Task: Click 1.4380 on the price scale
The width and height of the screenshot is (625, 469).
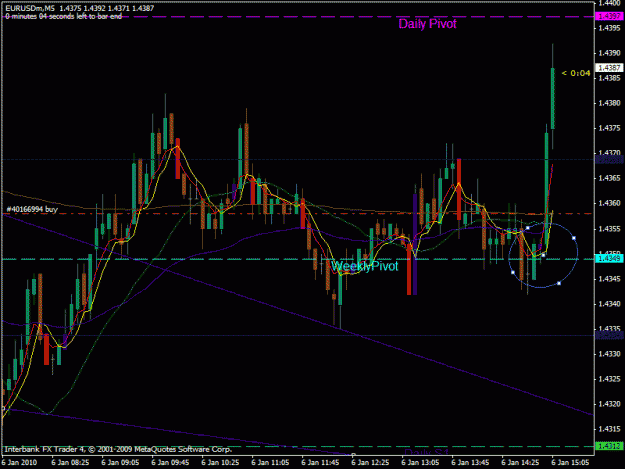Action: (609, 103)
